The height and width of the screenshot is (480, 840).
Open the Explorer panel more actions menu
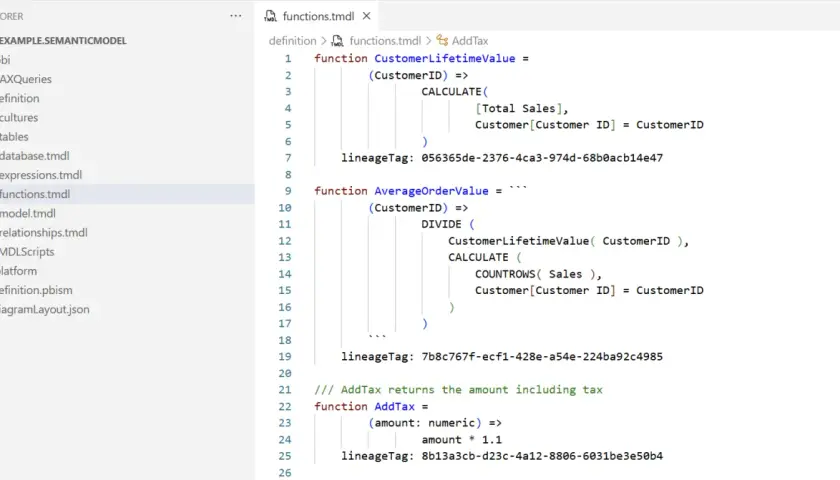[236, 16]
